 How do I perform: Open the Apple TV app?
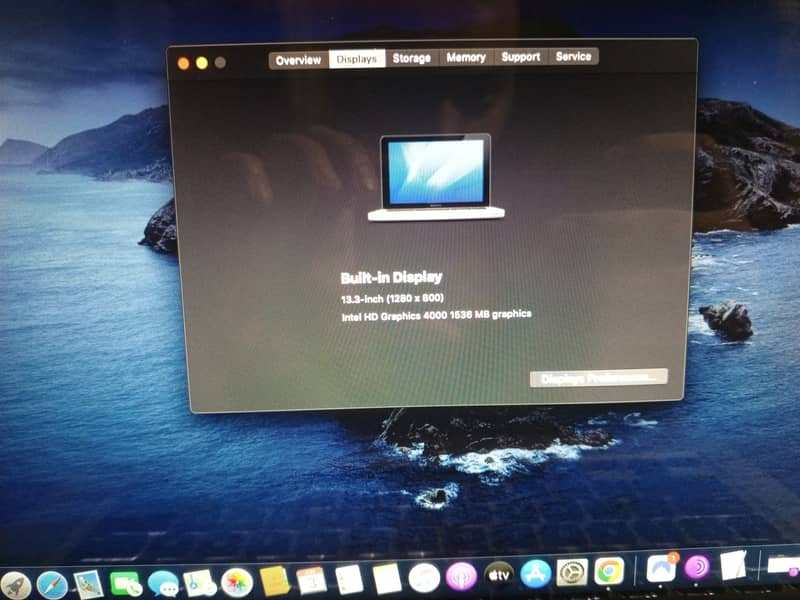tap(498, 575)
